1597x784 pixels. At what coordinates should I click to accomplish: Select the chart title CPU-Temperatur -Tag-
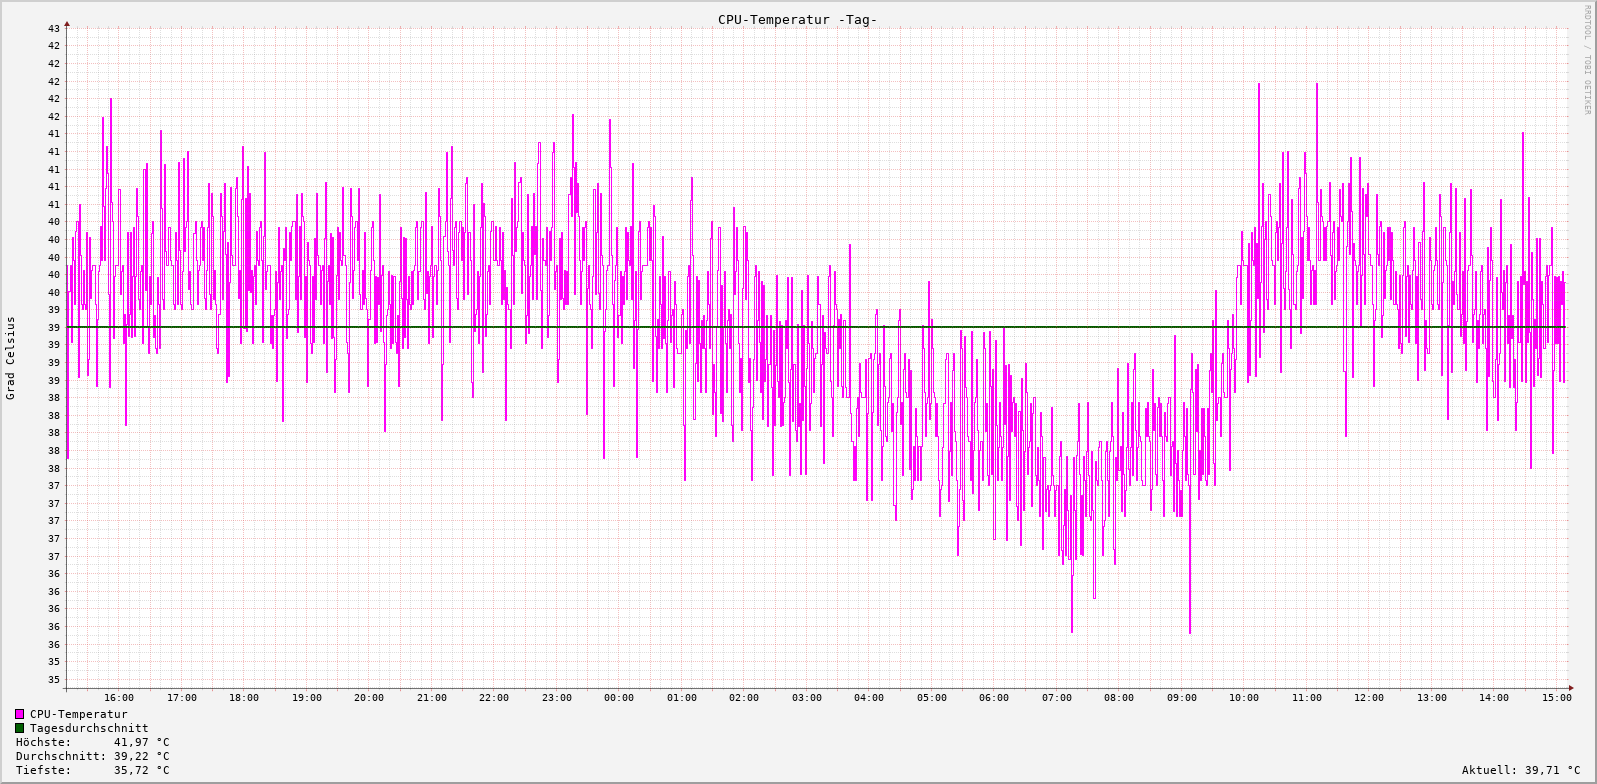click(x=797, y=20)
